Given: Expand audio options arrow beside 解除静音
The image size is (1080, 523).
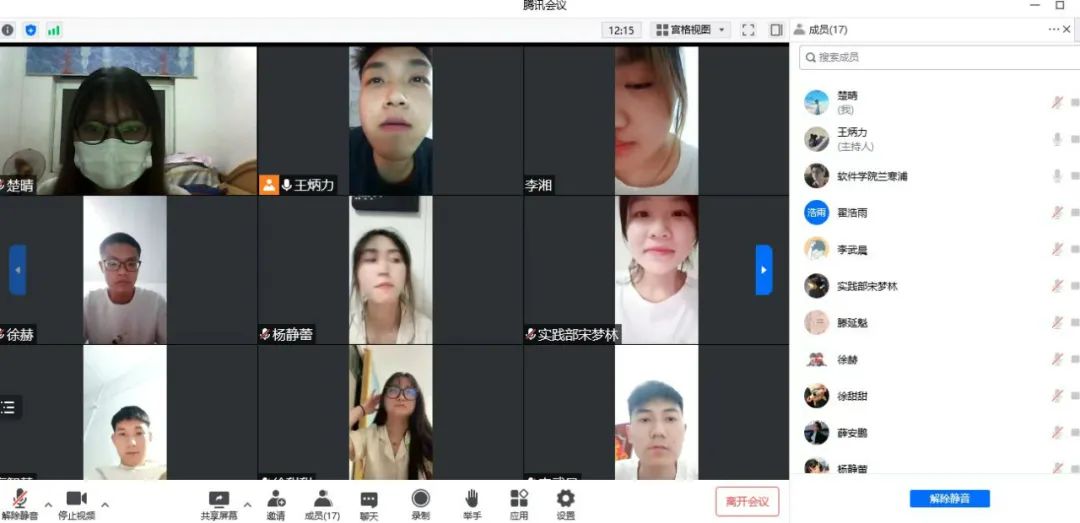Looking at the screenshot, I should (x=48, y=504).
